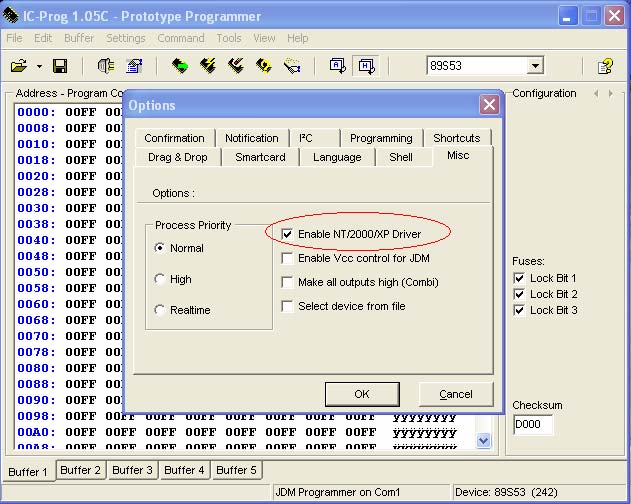The height and width of the screenshot is (504, 631).
Task: Open the Settings menu
Action: pyautogui.click(x=126, y=38)
